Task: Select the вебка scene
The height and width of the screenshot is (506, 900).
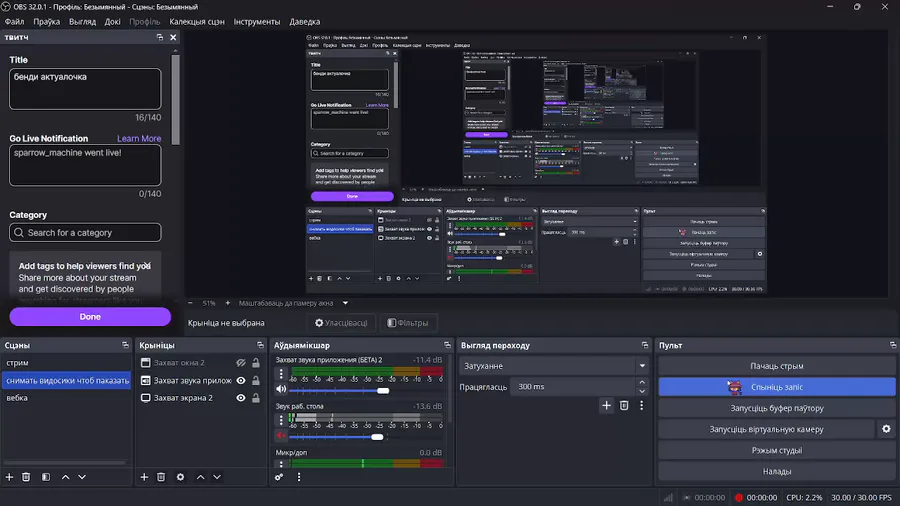Action: coord(67,398)
